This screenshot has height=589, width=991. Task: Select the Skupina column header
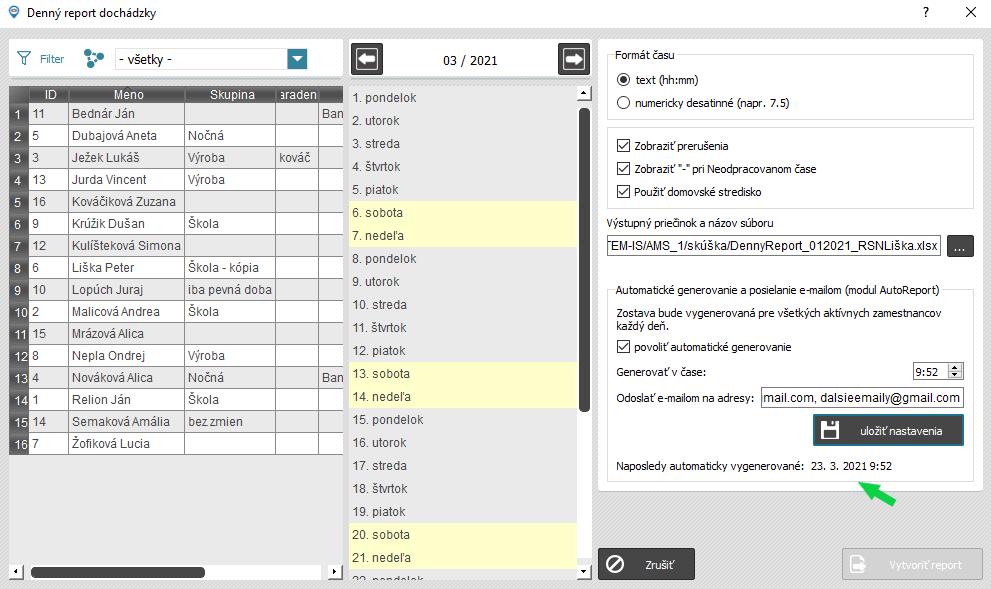[x=231, y=95]
